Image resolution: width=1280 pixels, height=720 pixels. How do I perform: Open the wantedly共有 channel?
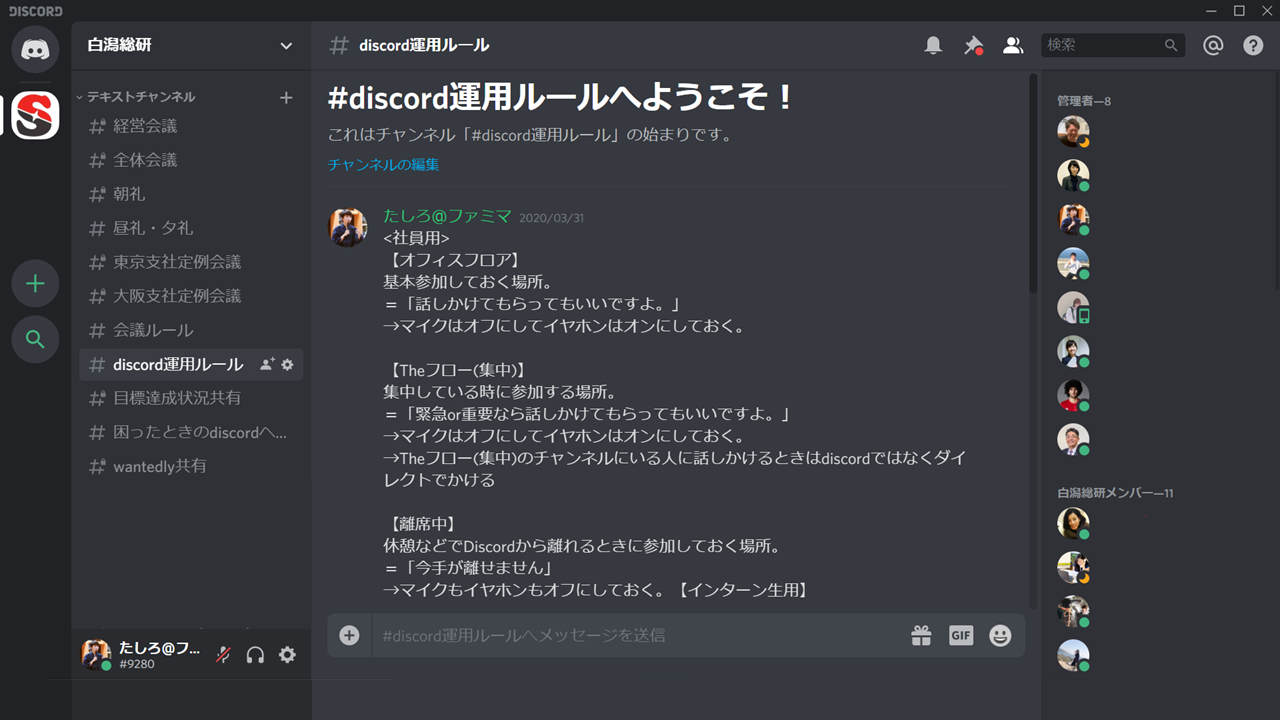pyautogui.click(x=191, y=466)
